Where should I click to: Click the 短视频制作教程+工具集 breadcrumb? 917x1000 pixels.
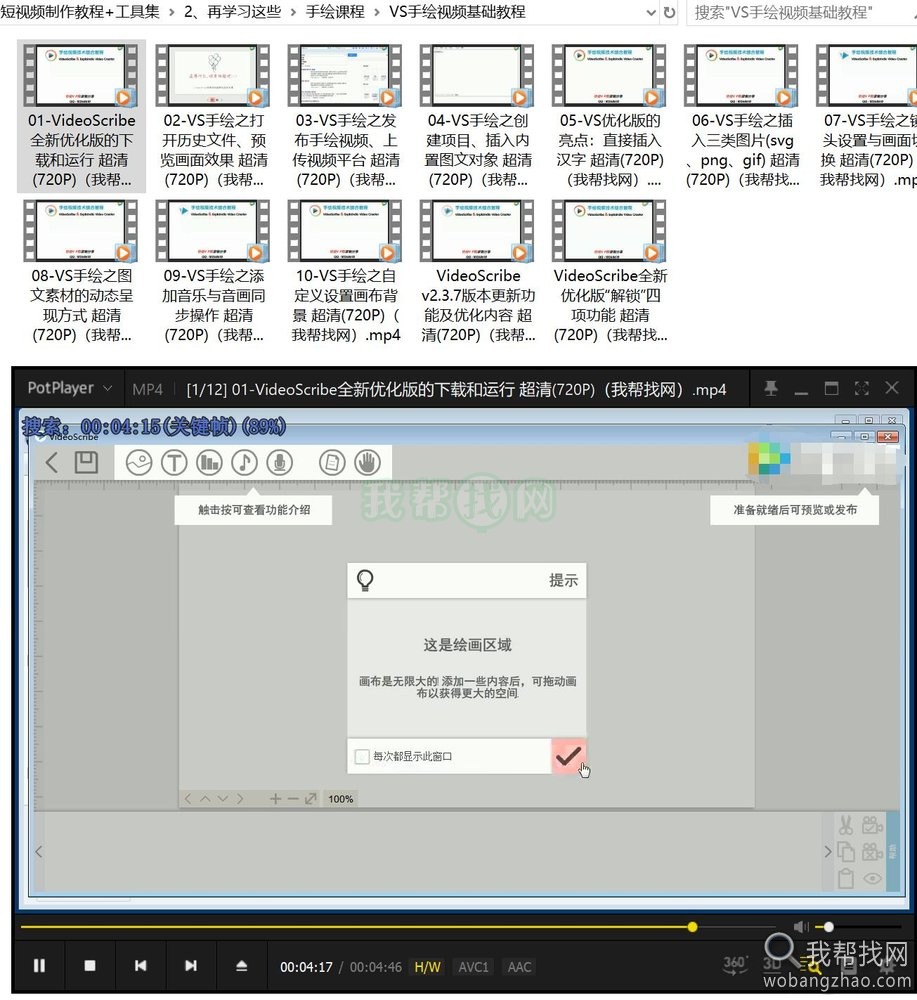point(80,11)
